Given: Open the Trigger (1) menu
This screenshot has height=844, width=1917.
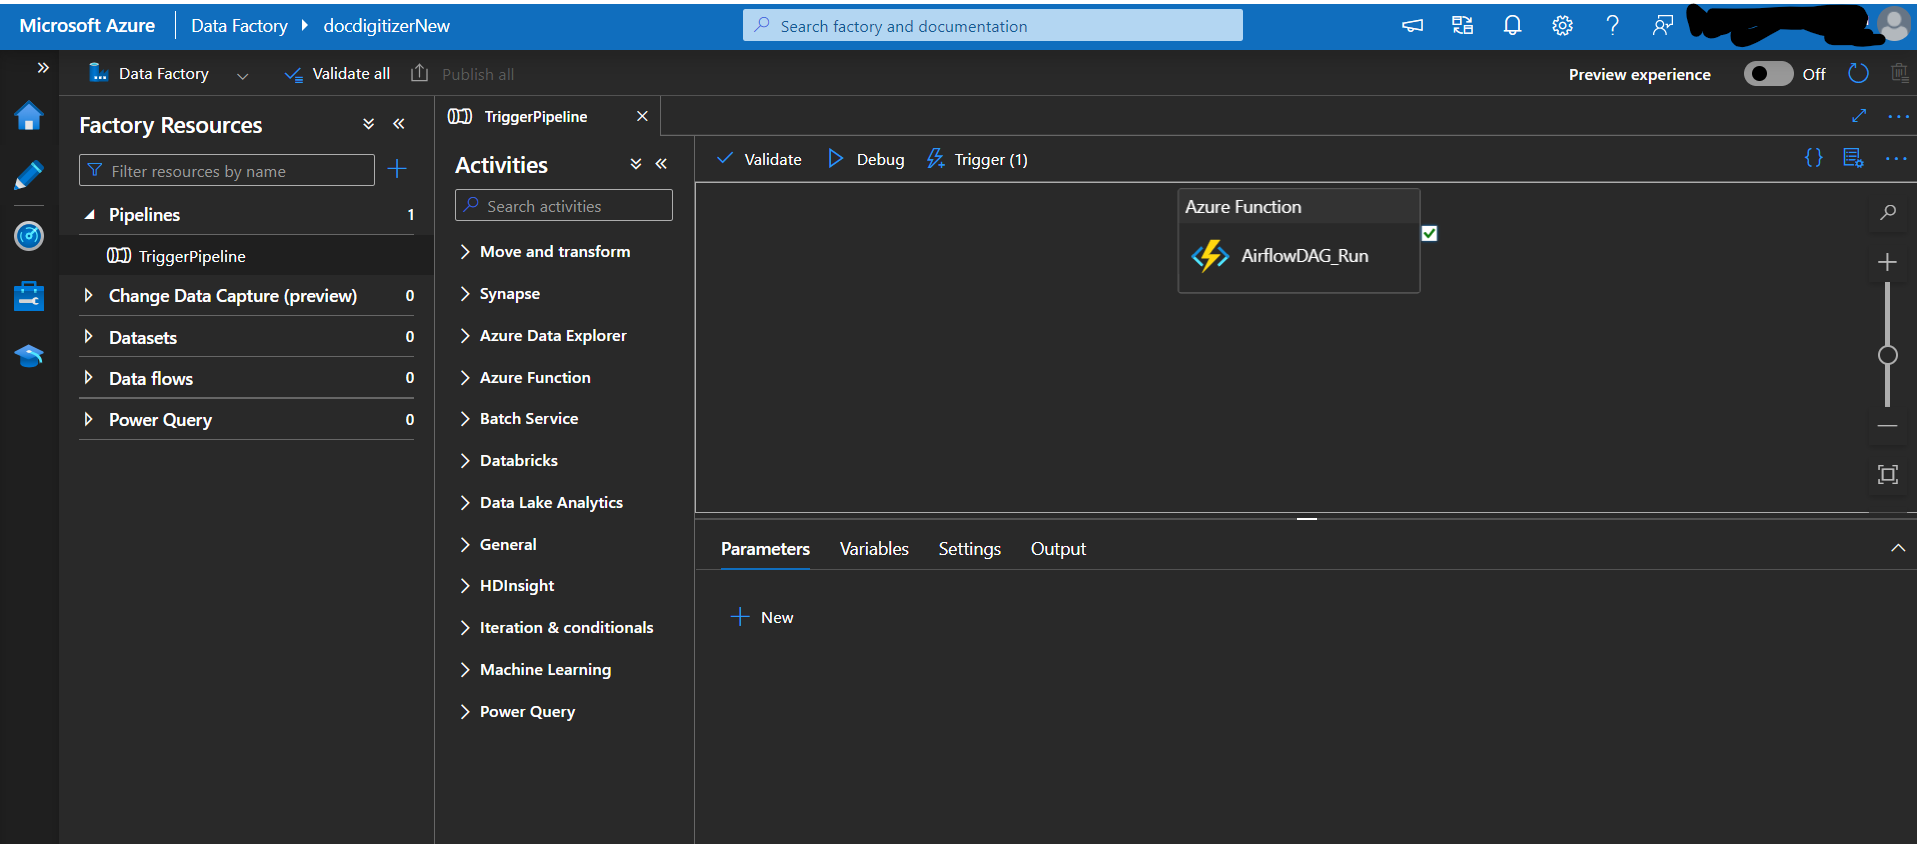Looking at the screenshot, I should click(x=977, y=159).
